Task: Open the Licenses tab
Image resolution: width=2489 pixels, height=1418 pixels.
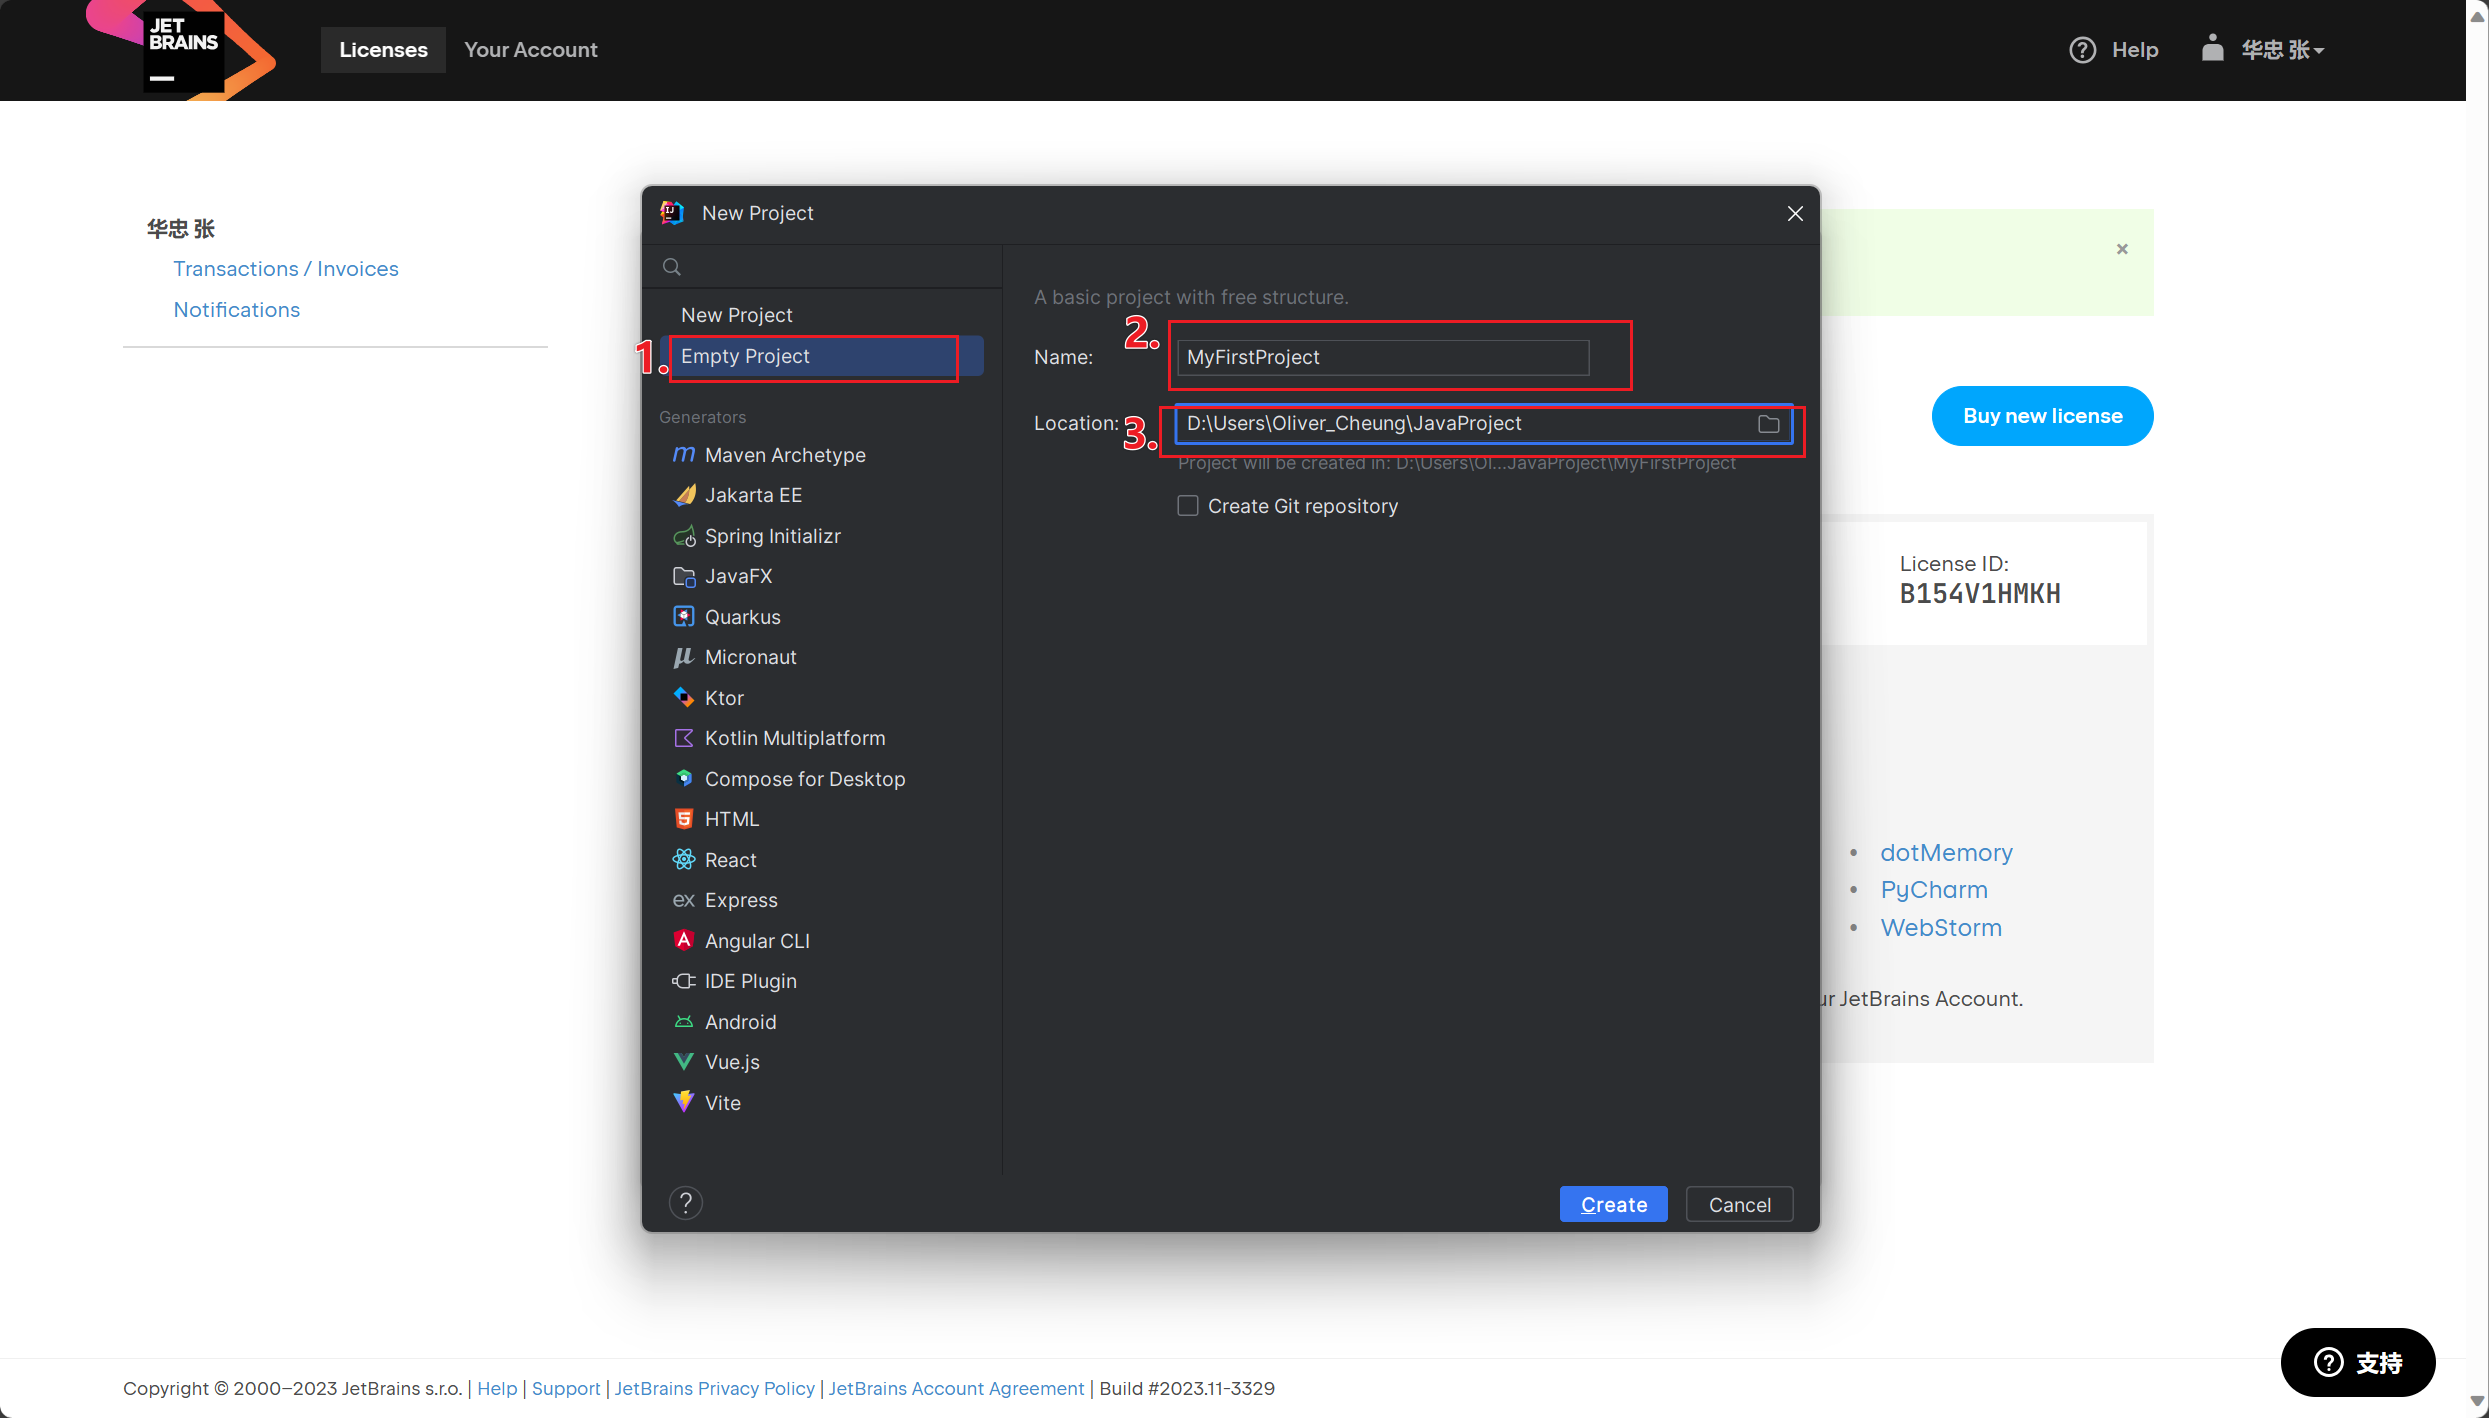Action: click(383, 50)
